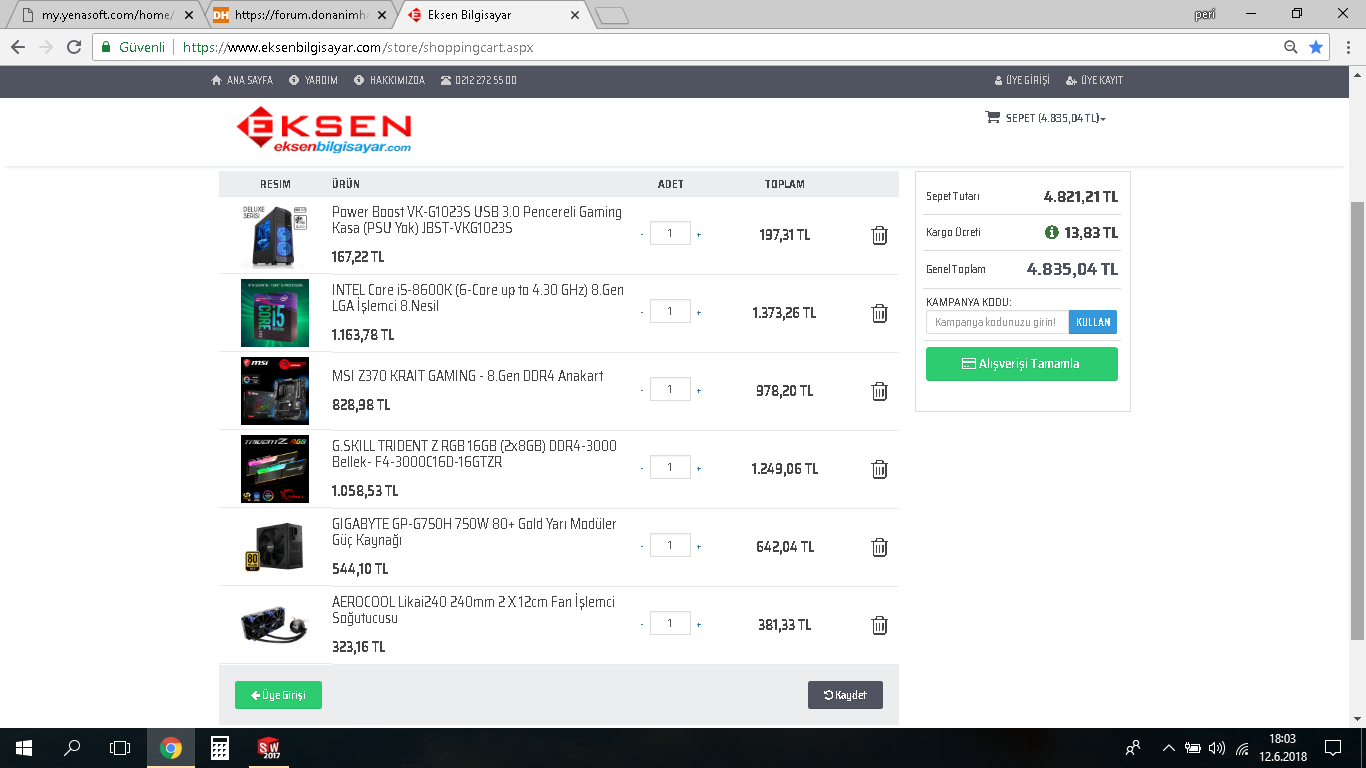Delete the Power Boost case from cart
The image size is (1366, 768).
tap(879, 235)
